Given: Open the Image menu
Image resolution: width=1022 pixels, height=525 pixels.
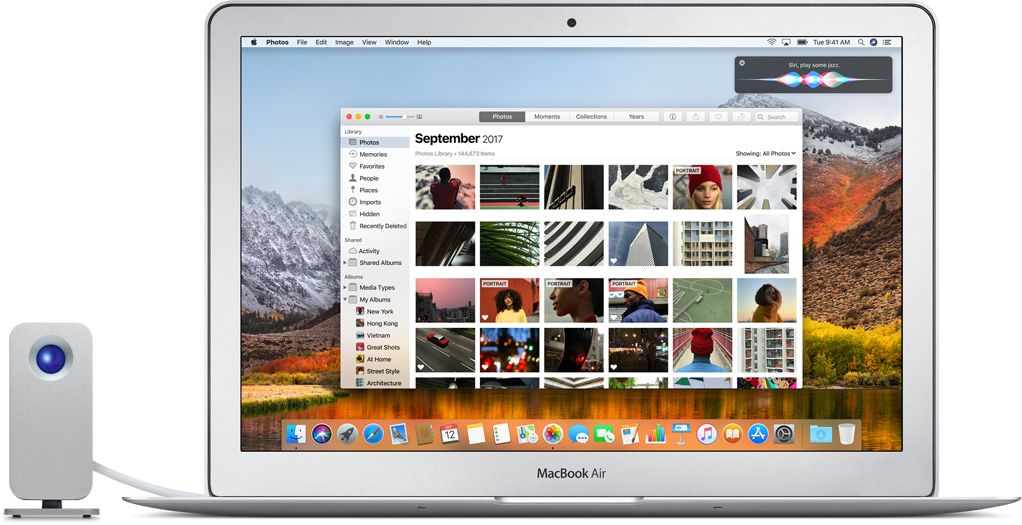Looking at the screenshot, I should tap(344, 42).
